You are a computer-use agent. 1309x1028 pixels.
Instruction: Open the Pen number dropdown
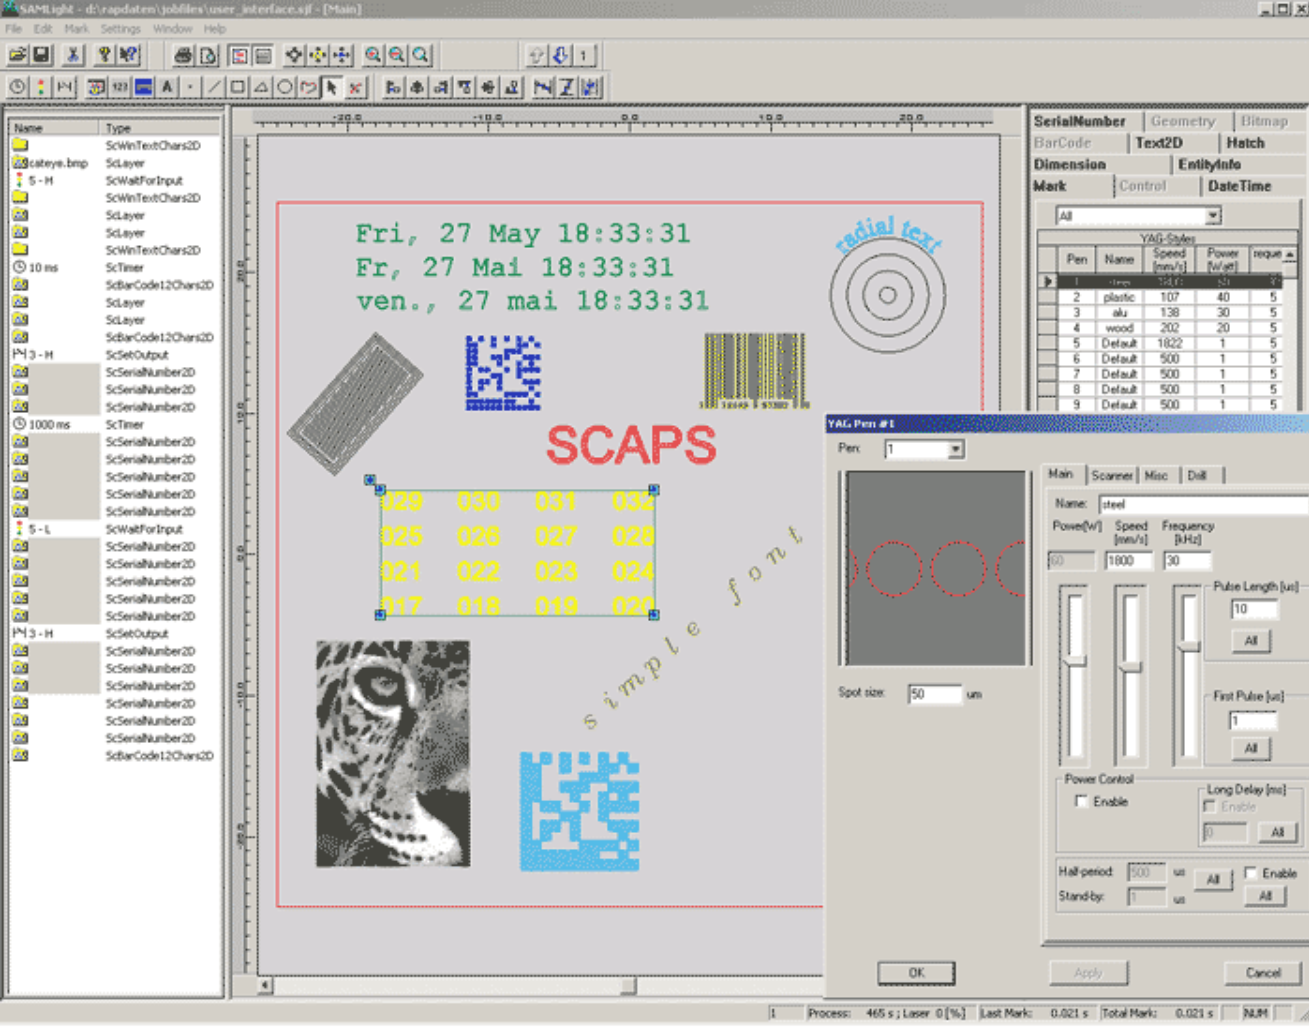(956, 449)
